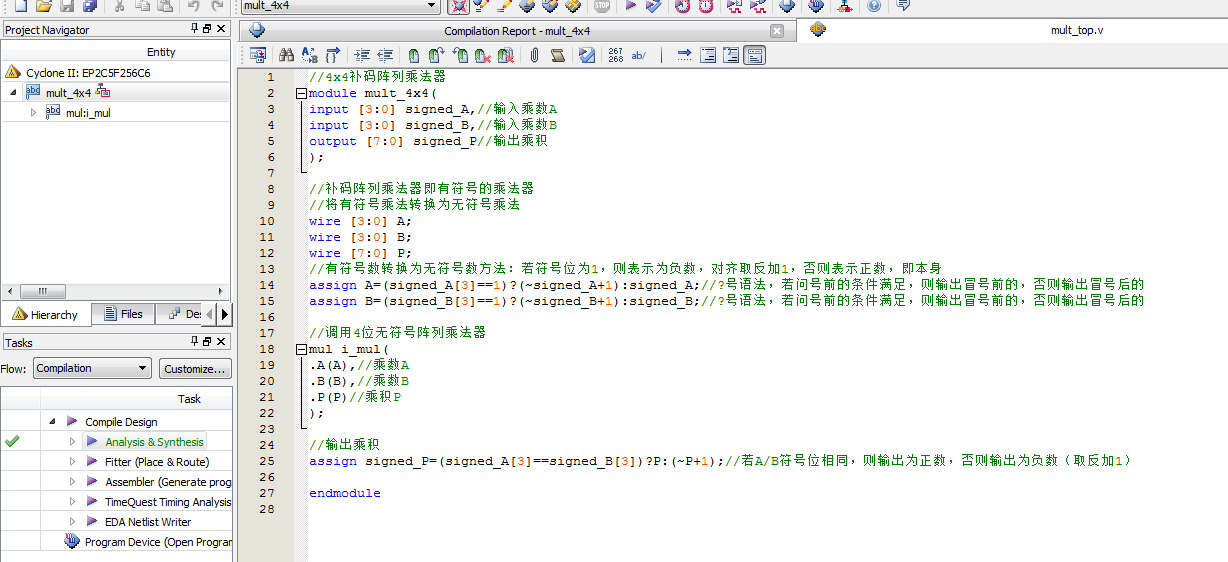1228x562 pixels.
Task: Open the Find binoculars tool
Action: click(286, 56)
